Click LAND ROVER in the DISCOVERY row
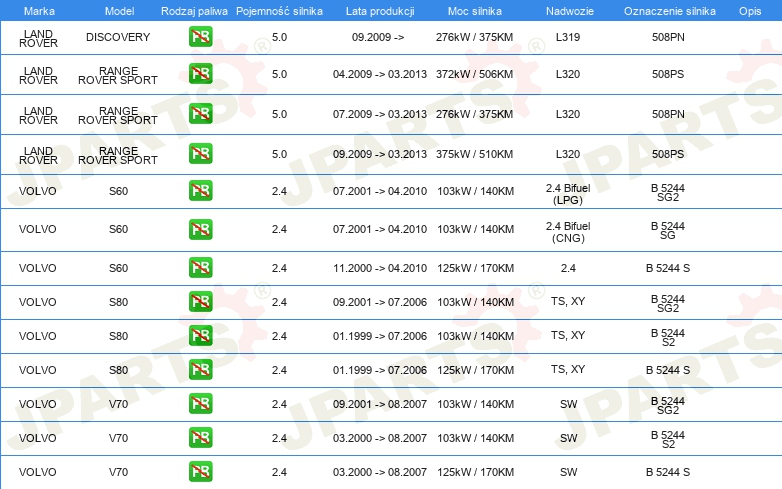 [38, 38]
